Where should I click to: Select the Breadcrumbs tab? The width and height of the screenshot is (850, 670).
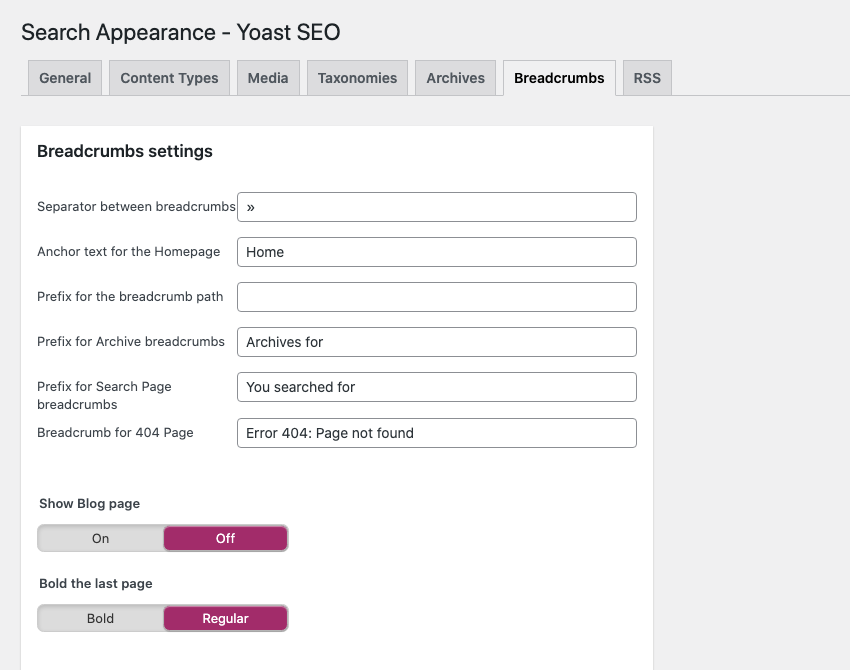tap(559, 78)
